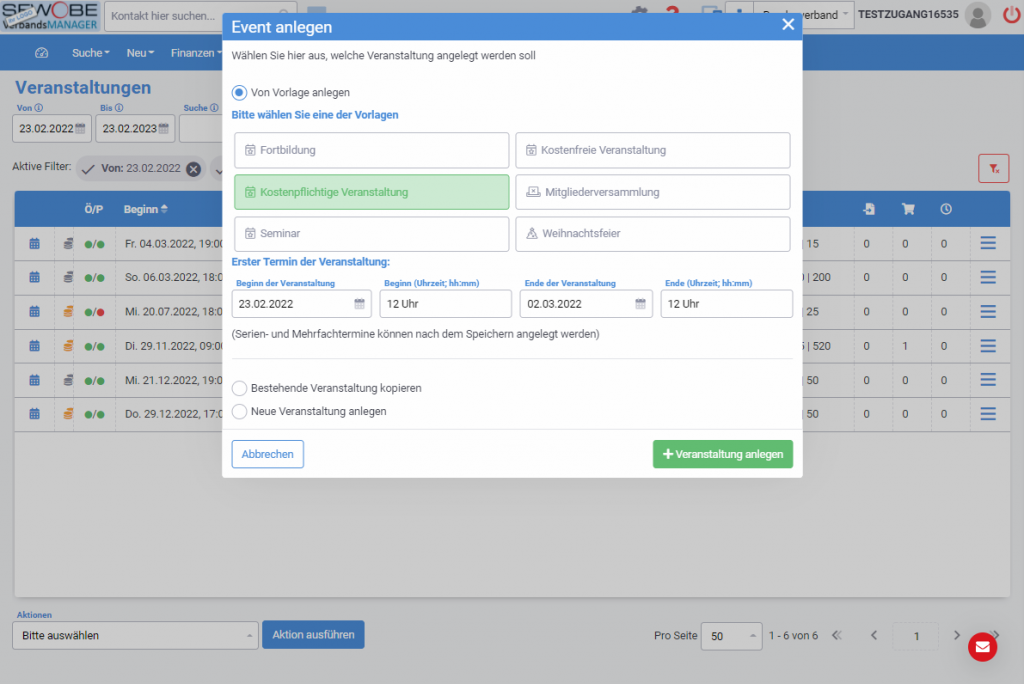Open the Finanzen menu
Image resolution: width=1024 pixels, height=684 pixels.
click(195, 53)
